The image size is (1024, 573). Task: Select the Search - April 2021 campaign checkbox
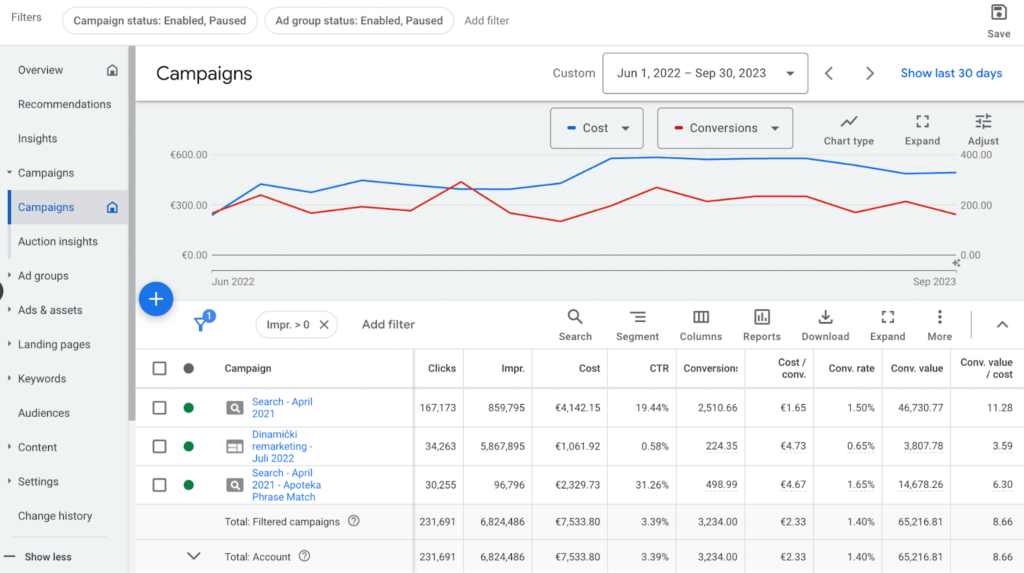coord(160,408)
